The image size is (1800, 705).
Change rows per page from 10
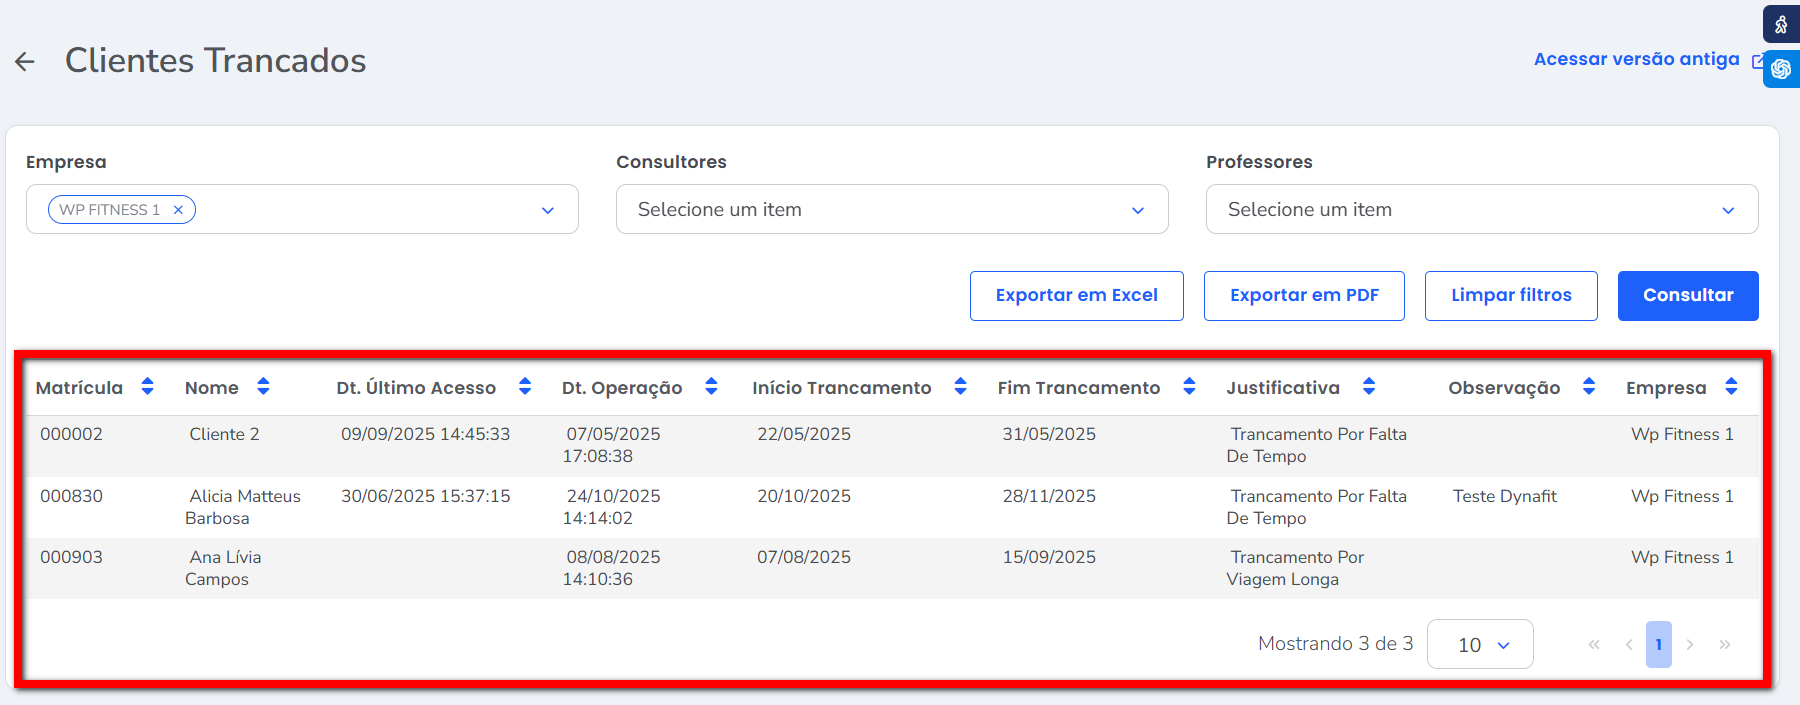point(1480,644)
